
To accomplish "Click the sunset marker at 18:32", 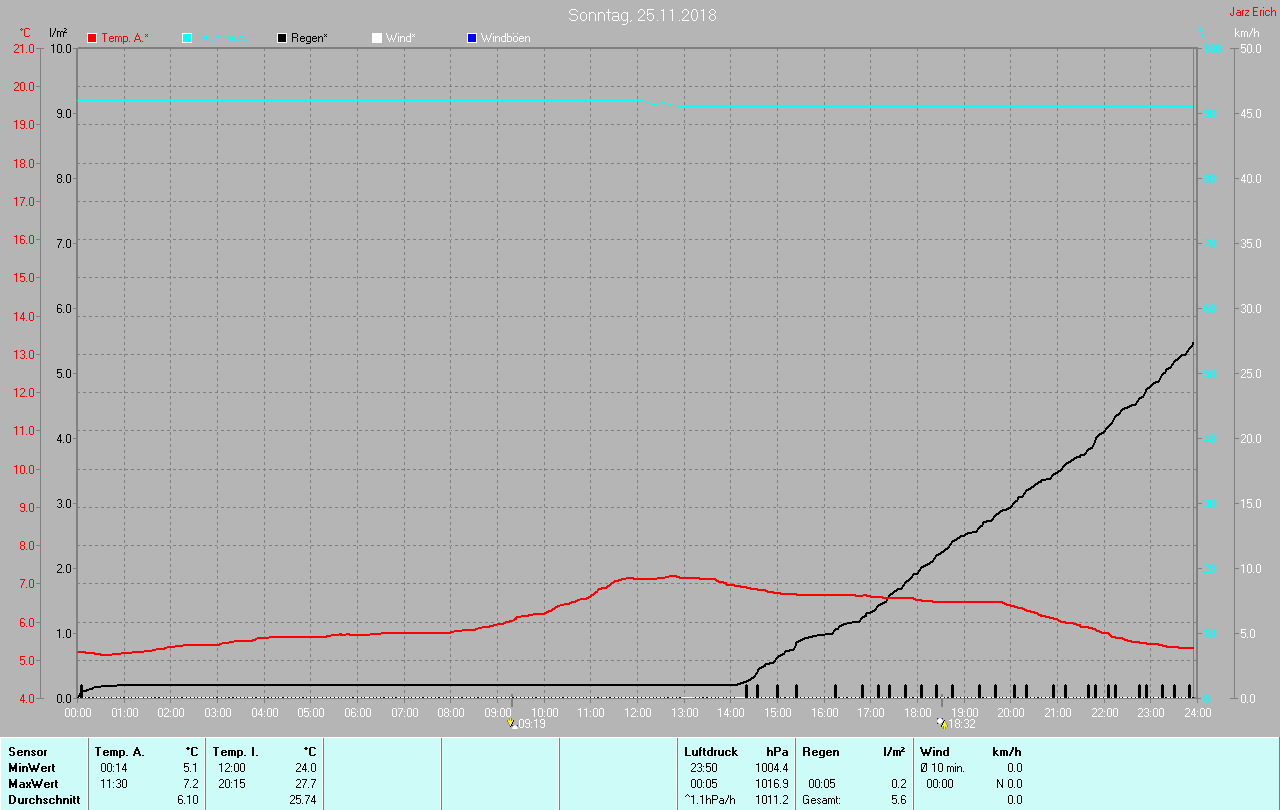I will coord(941,722).
